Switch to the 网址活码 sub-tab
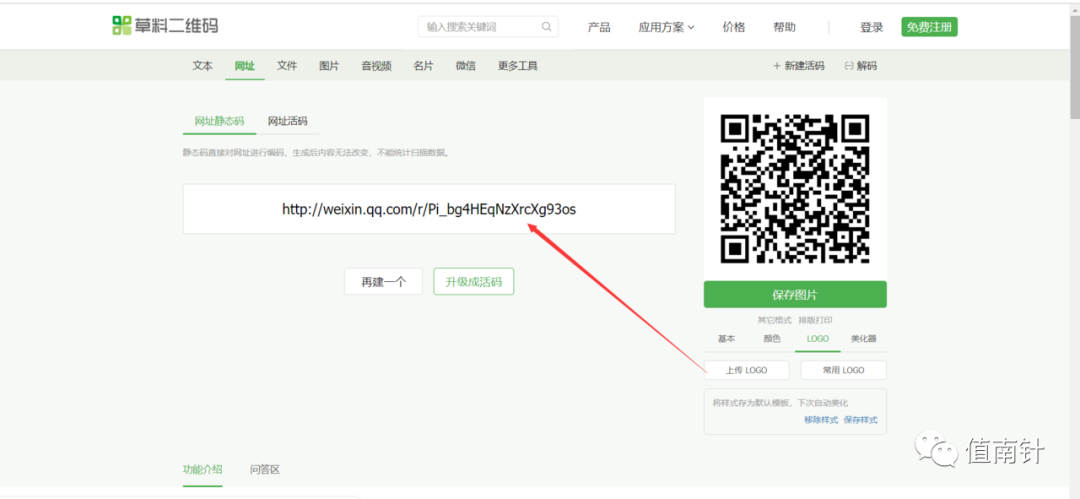This screenshot has width=1080, height=499. 287,121
